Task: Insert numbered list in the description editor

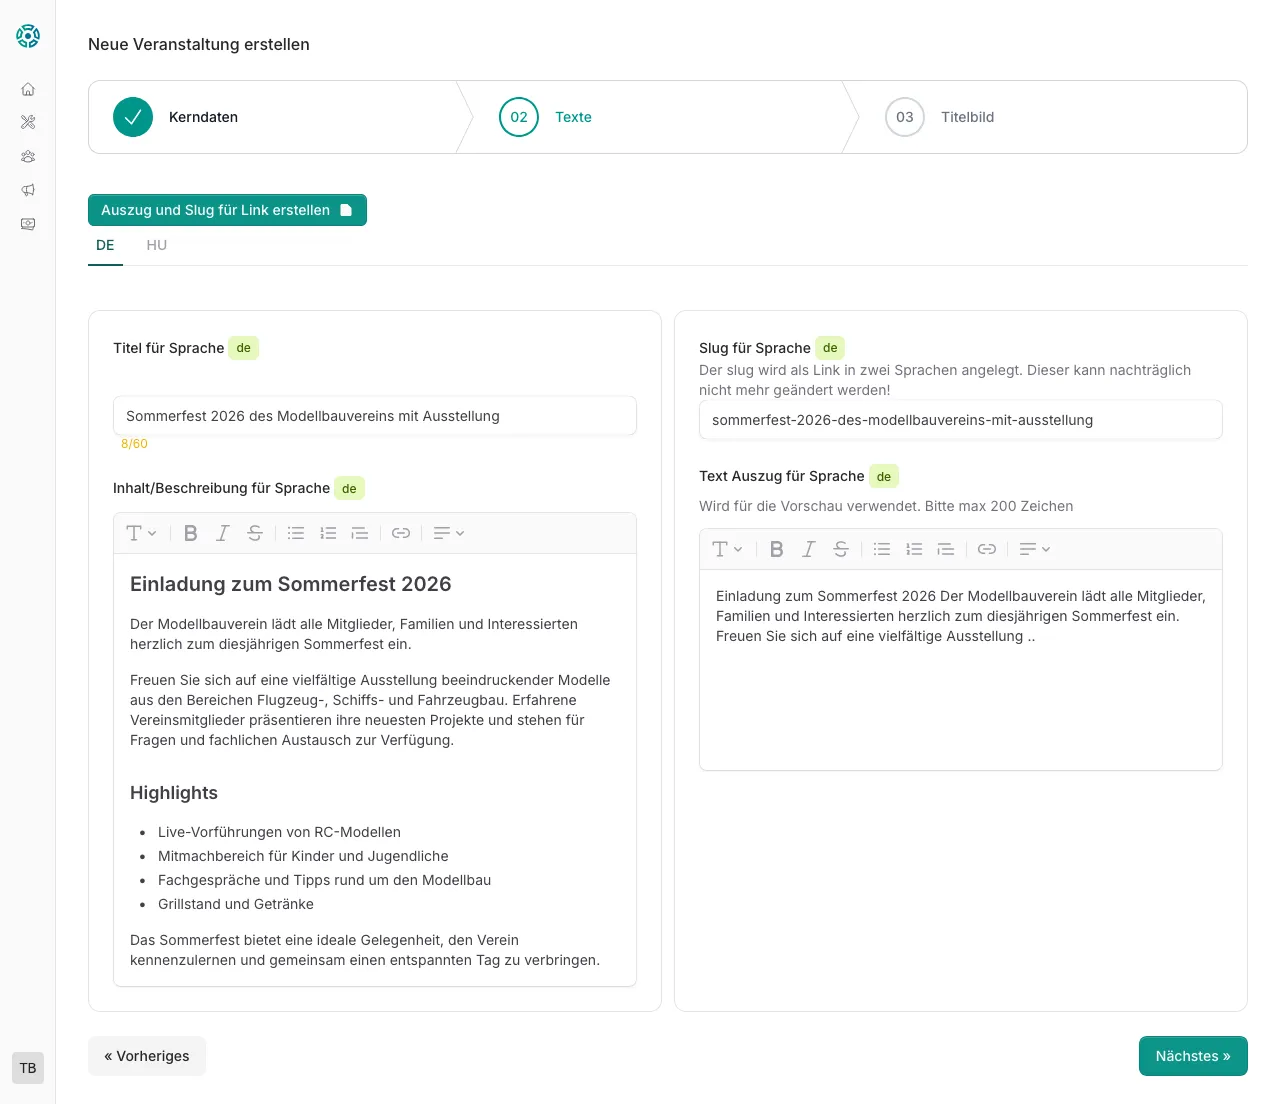Action: tap(328, 533)
